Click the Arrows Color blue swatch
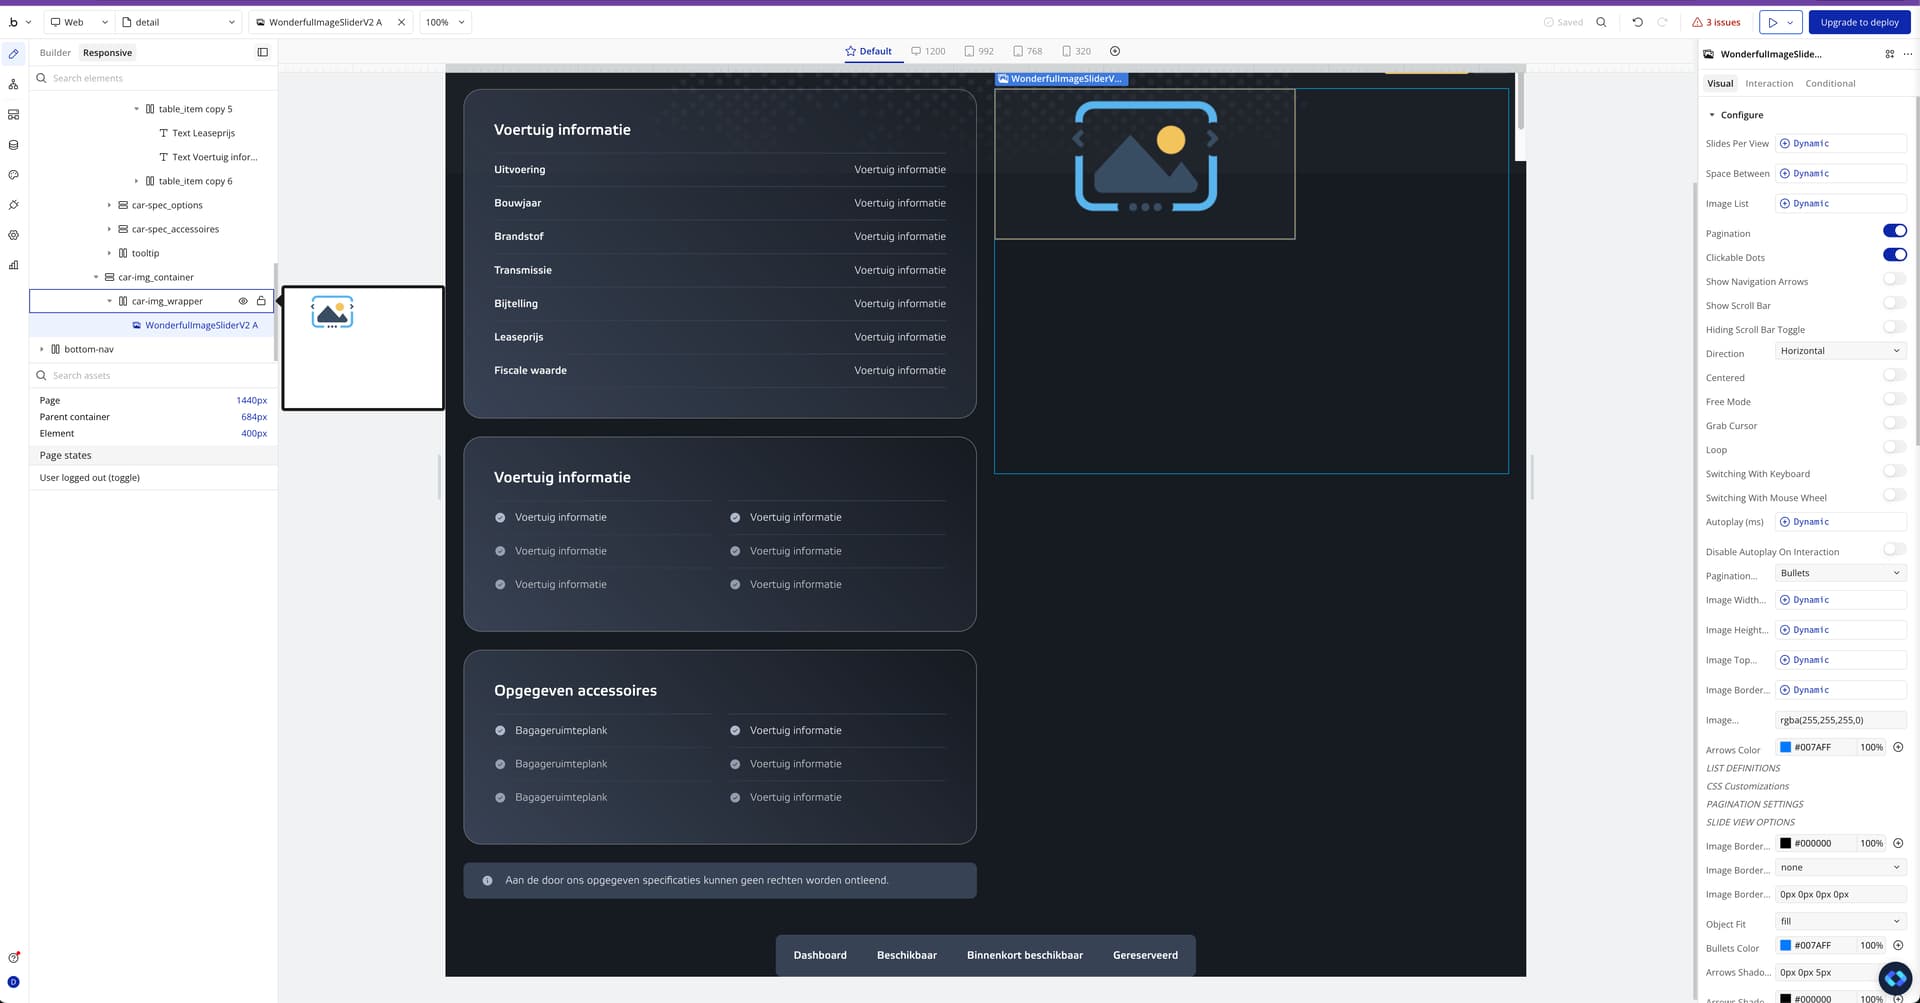 coord(1785,747)
